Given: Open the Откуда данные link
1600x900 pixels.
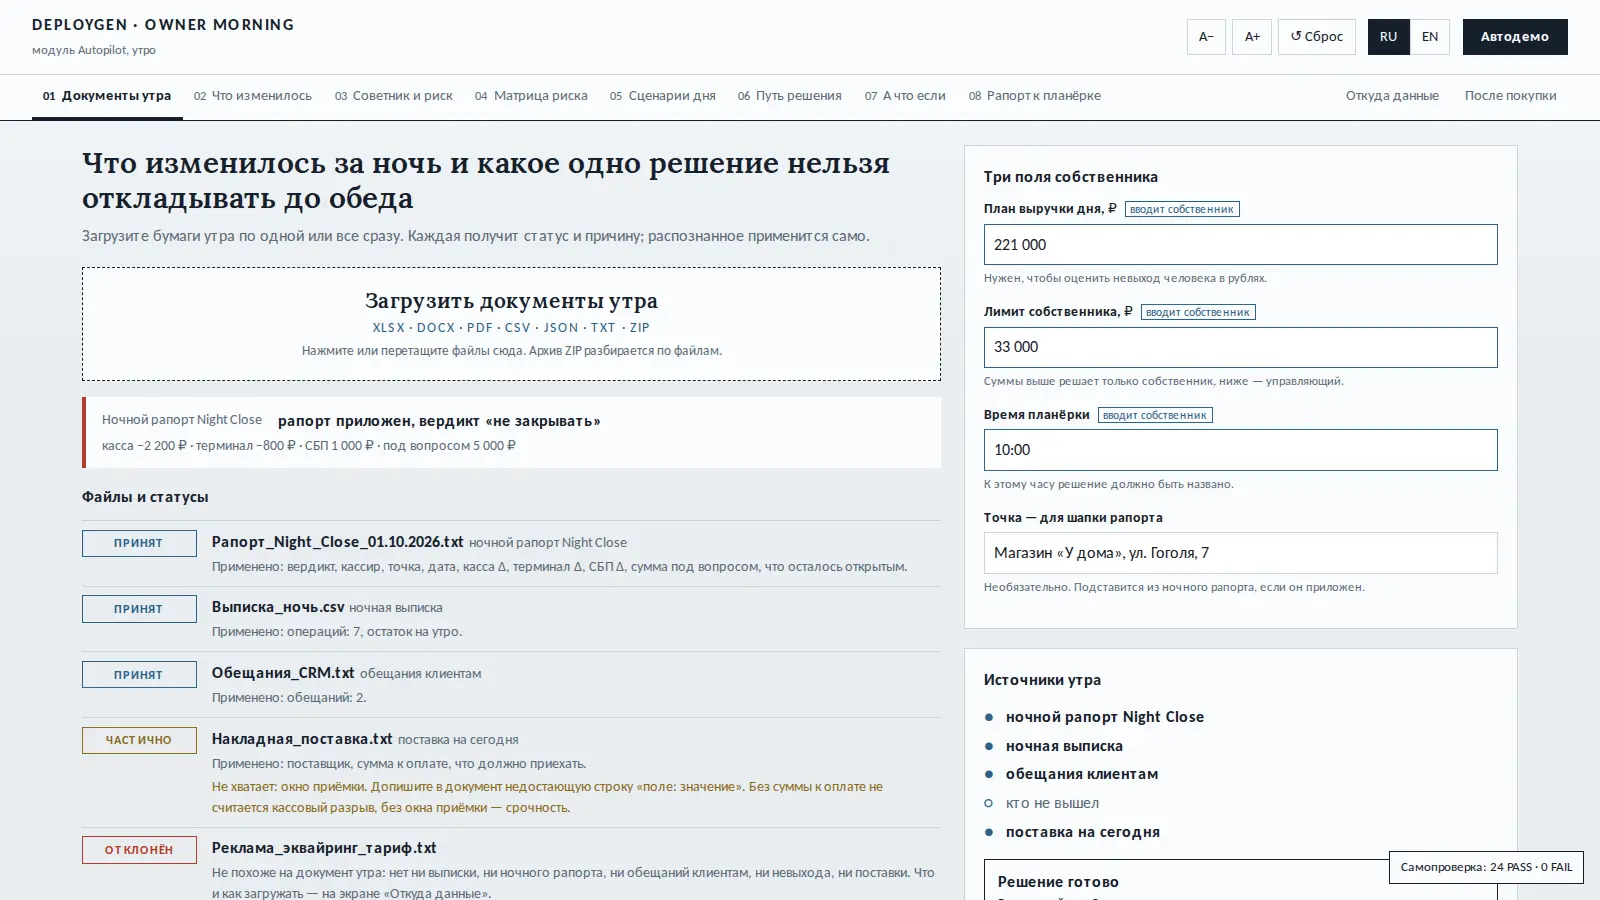Looking at the screenshot, I should [x=1392, y=96].
